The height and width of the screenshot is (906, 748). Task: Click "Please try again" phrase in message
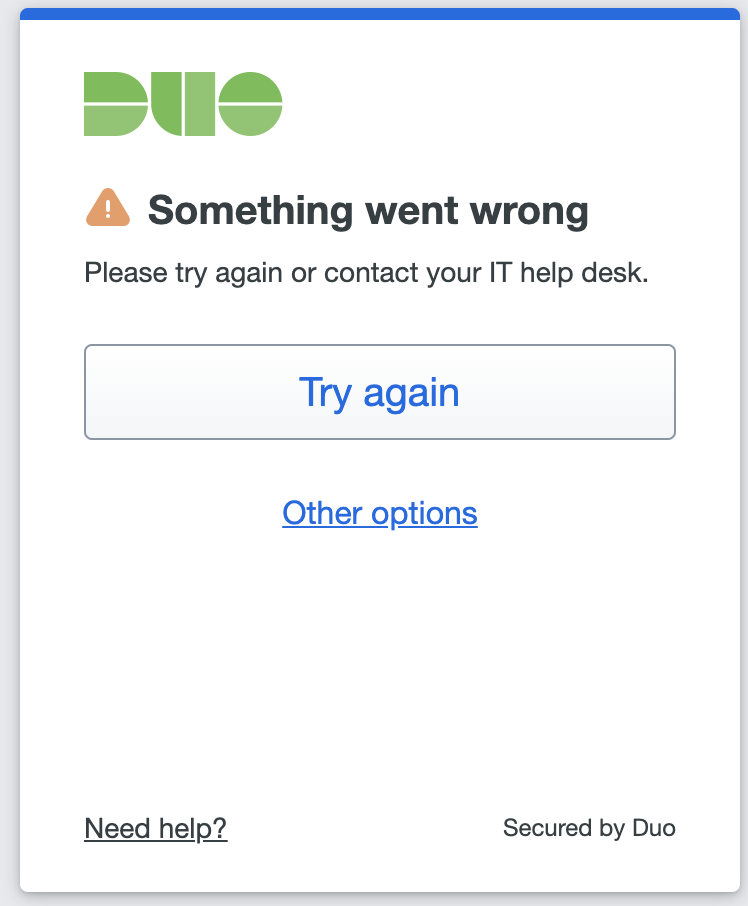[183, 273]
